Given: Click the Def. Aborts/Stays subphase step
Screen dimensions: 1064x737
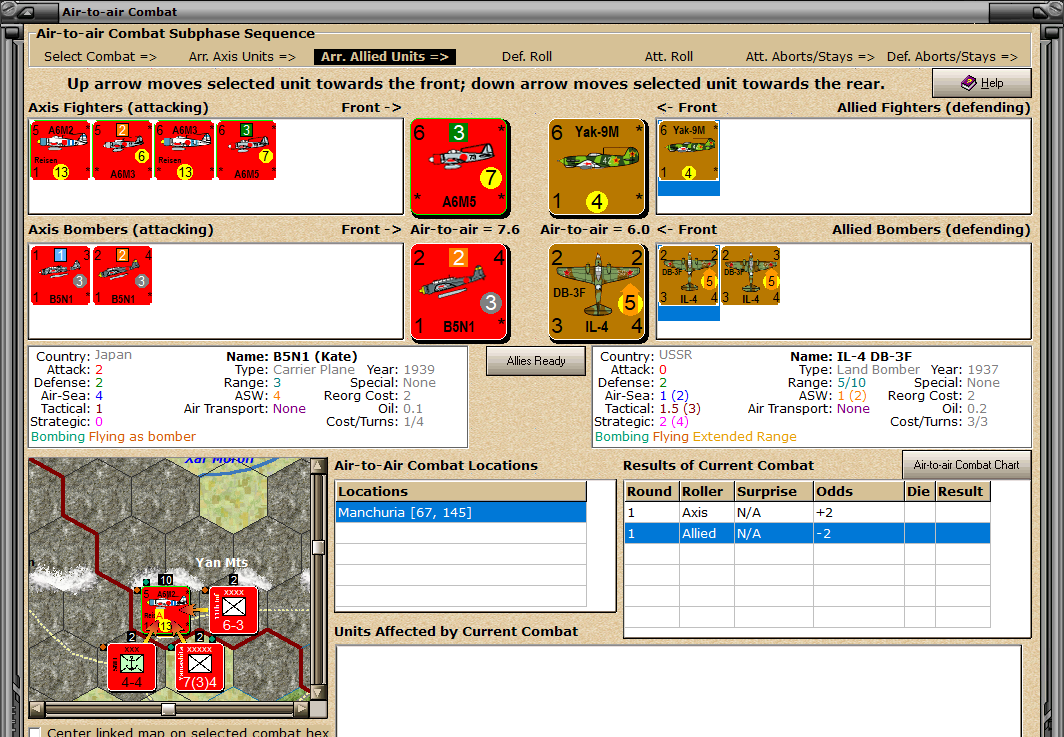Looking at the screenshot, I should point(952,57).
